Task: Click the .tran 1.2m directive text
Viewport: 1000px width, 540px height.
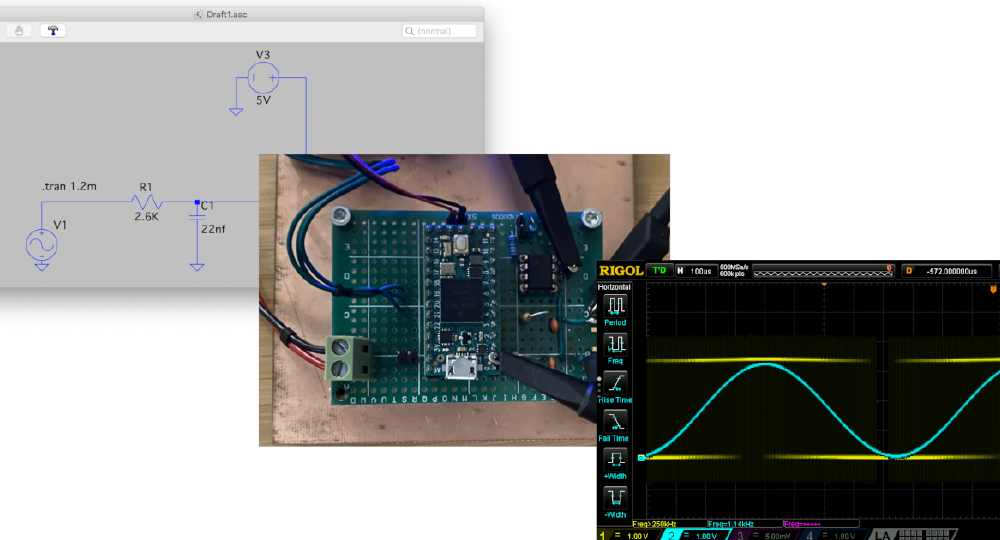Action: pyautogui.click(x=70, y=186)
